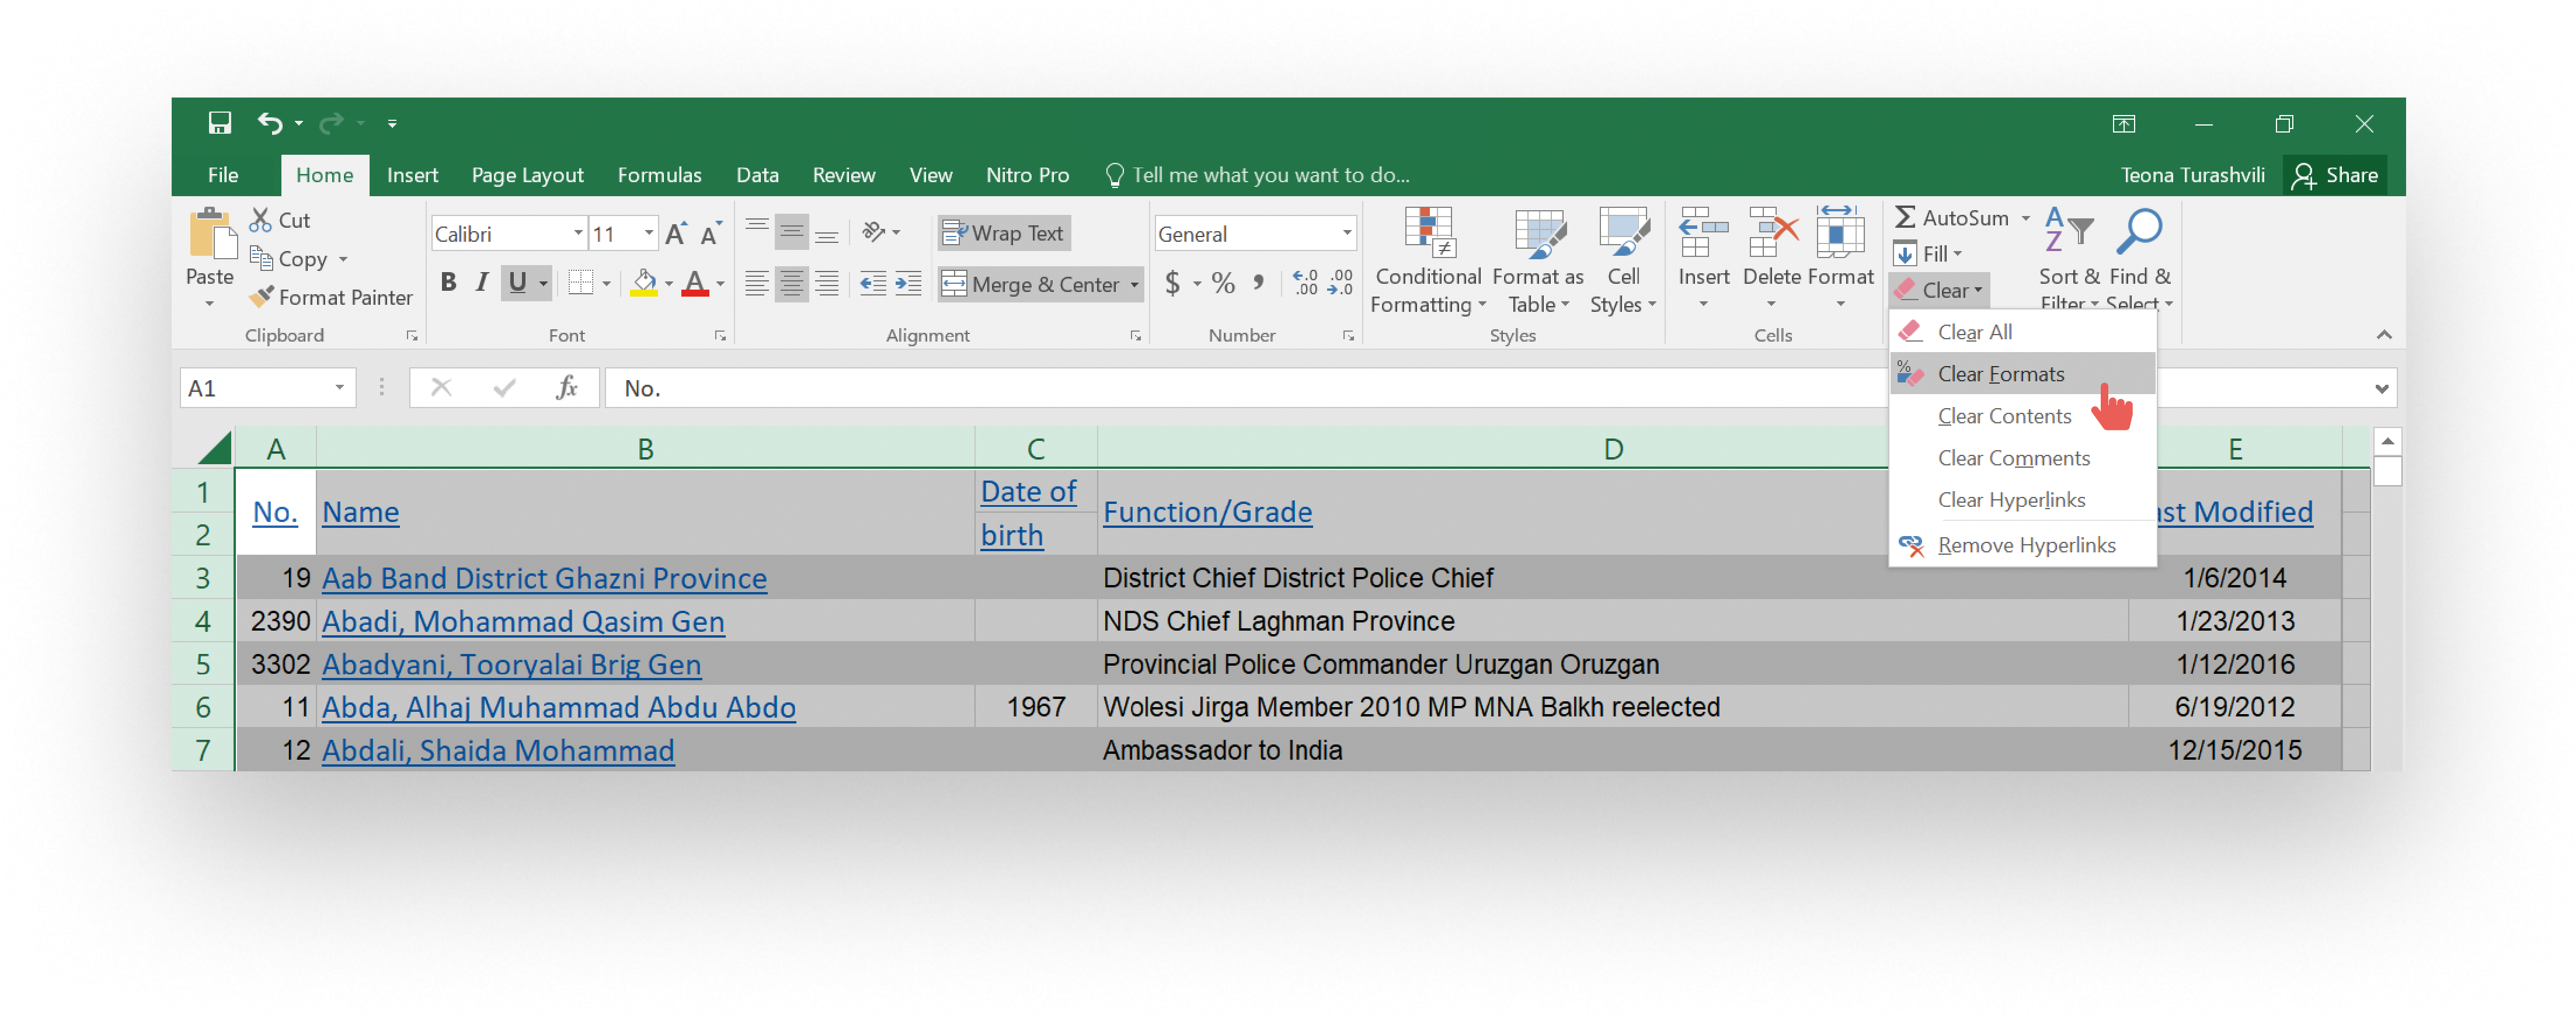Open the General number format dropdown
This screenshot has width=2576, height=1016.
pyautogui.click(x=1347, y=233)
